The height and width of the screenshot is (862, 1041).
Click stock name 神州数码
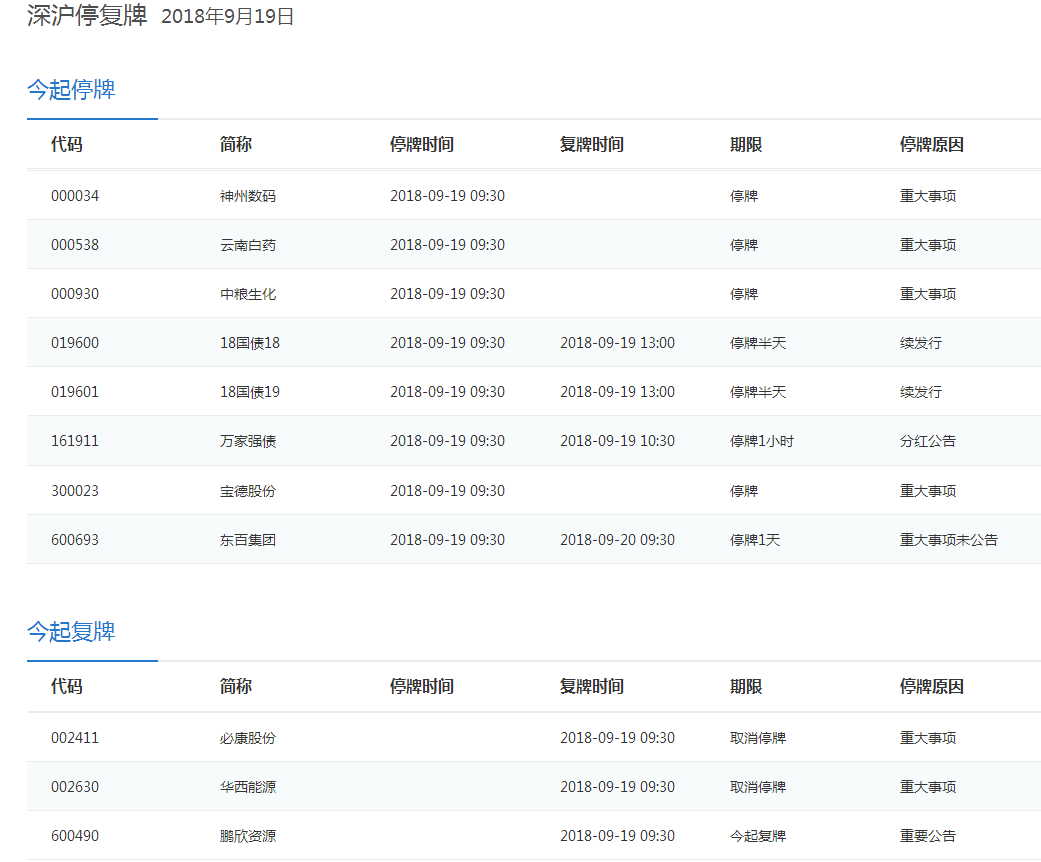point(247,196)
